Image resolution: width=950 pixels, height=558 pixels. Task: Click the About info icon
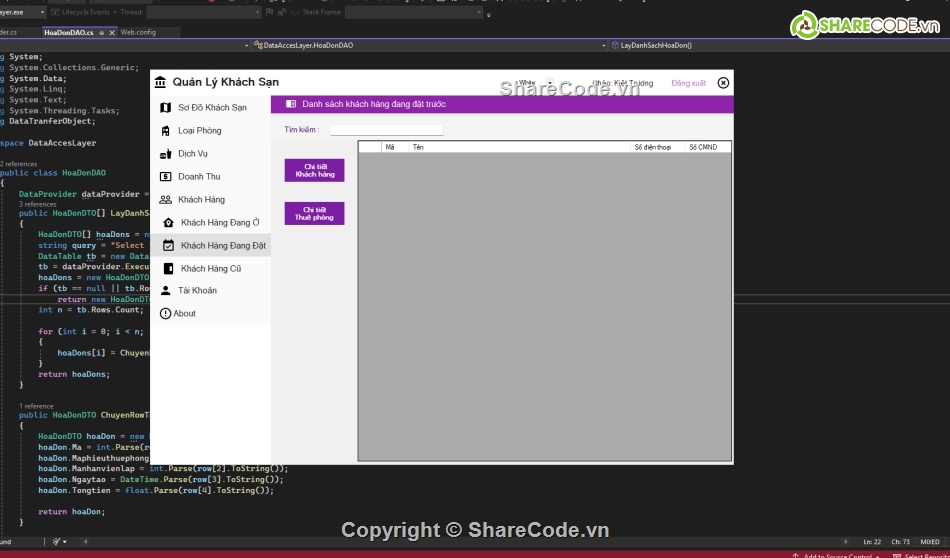[165, 313]
